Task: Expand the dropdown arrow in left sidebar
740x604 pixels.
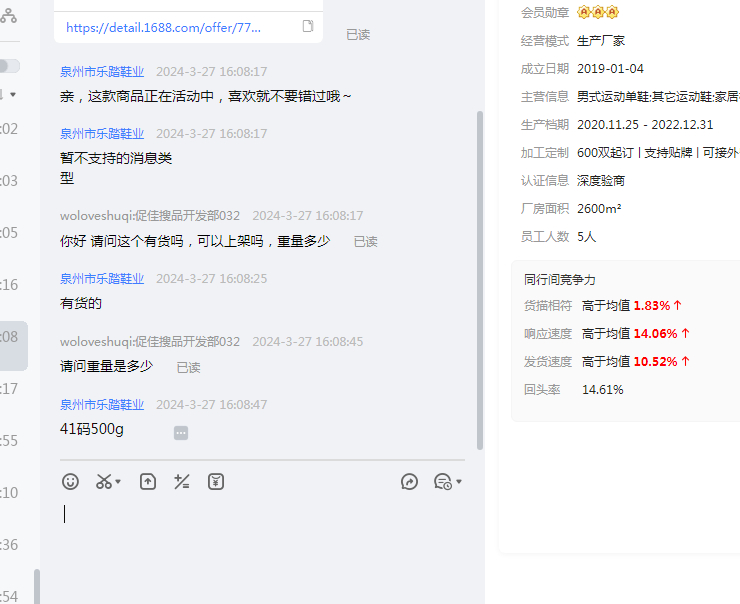Action: point(13,95)
